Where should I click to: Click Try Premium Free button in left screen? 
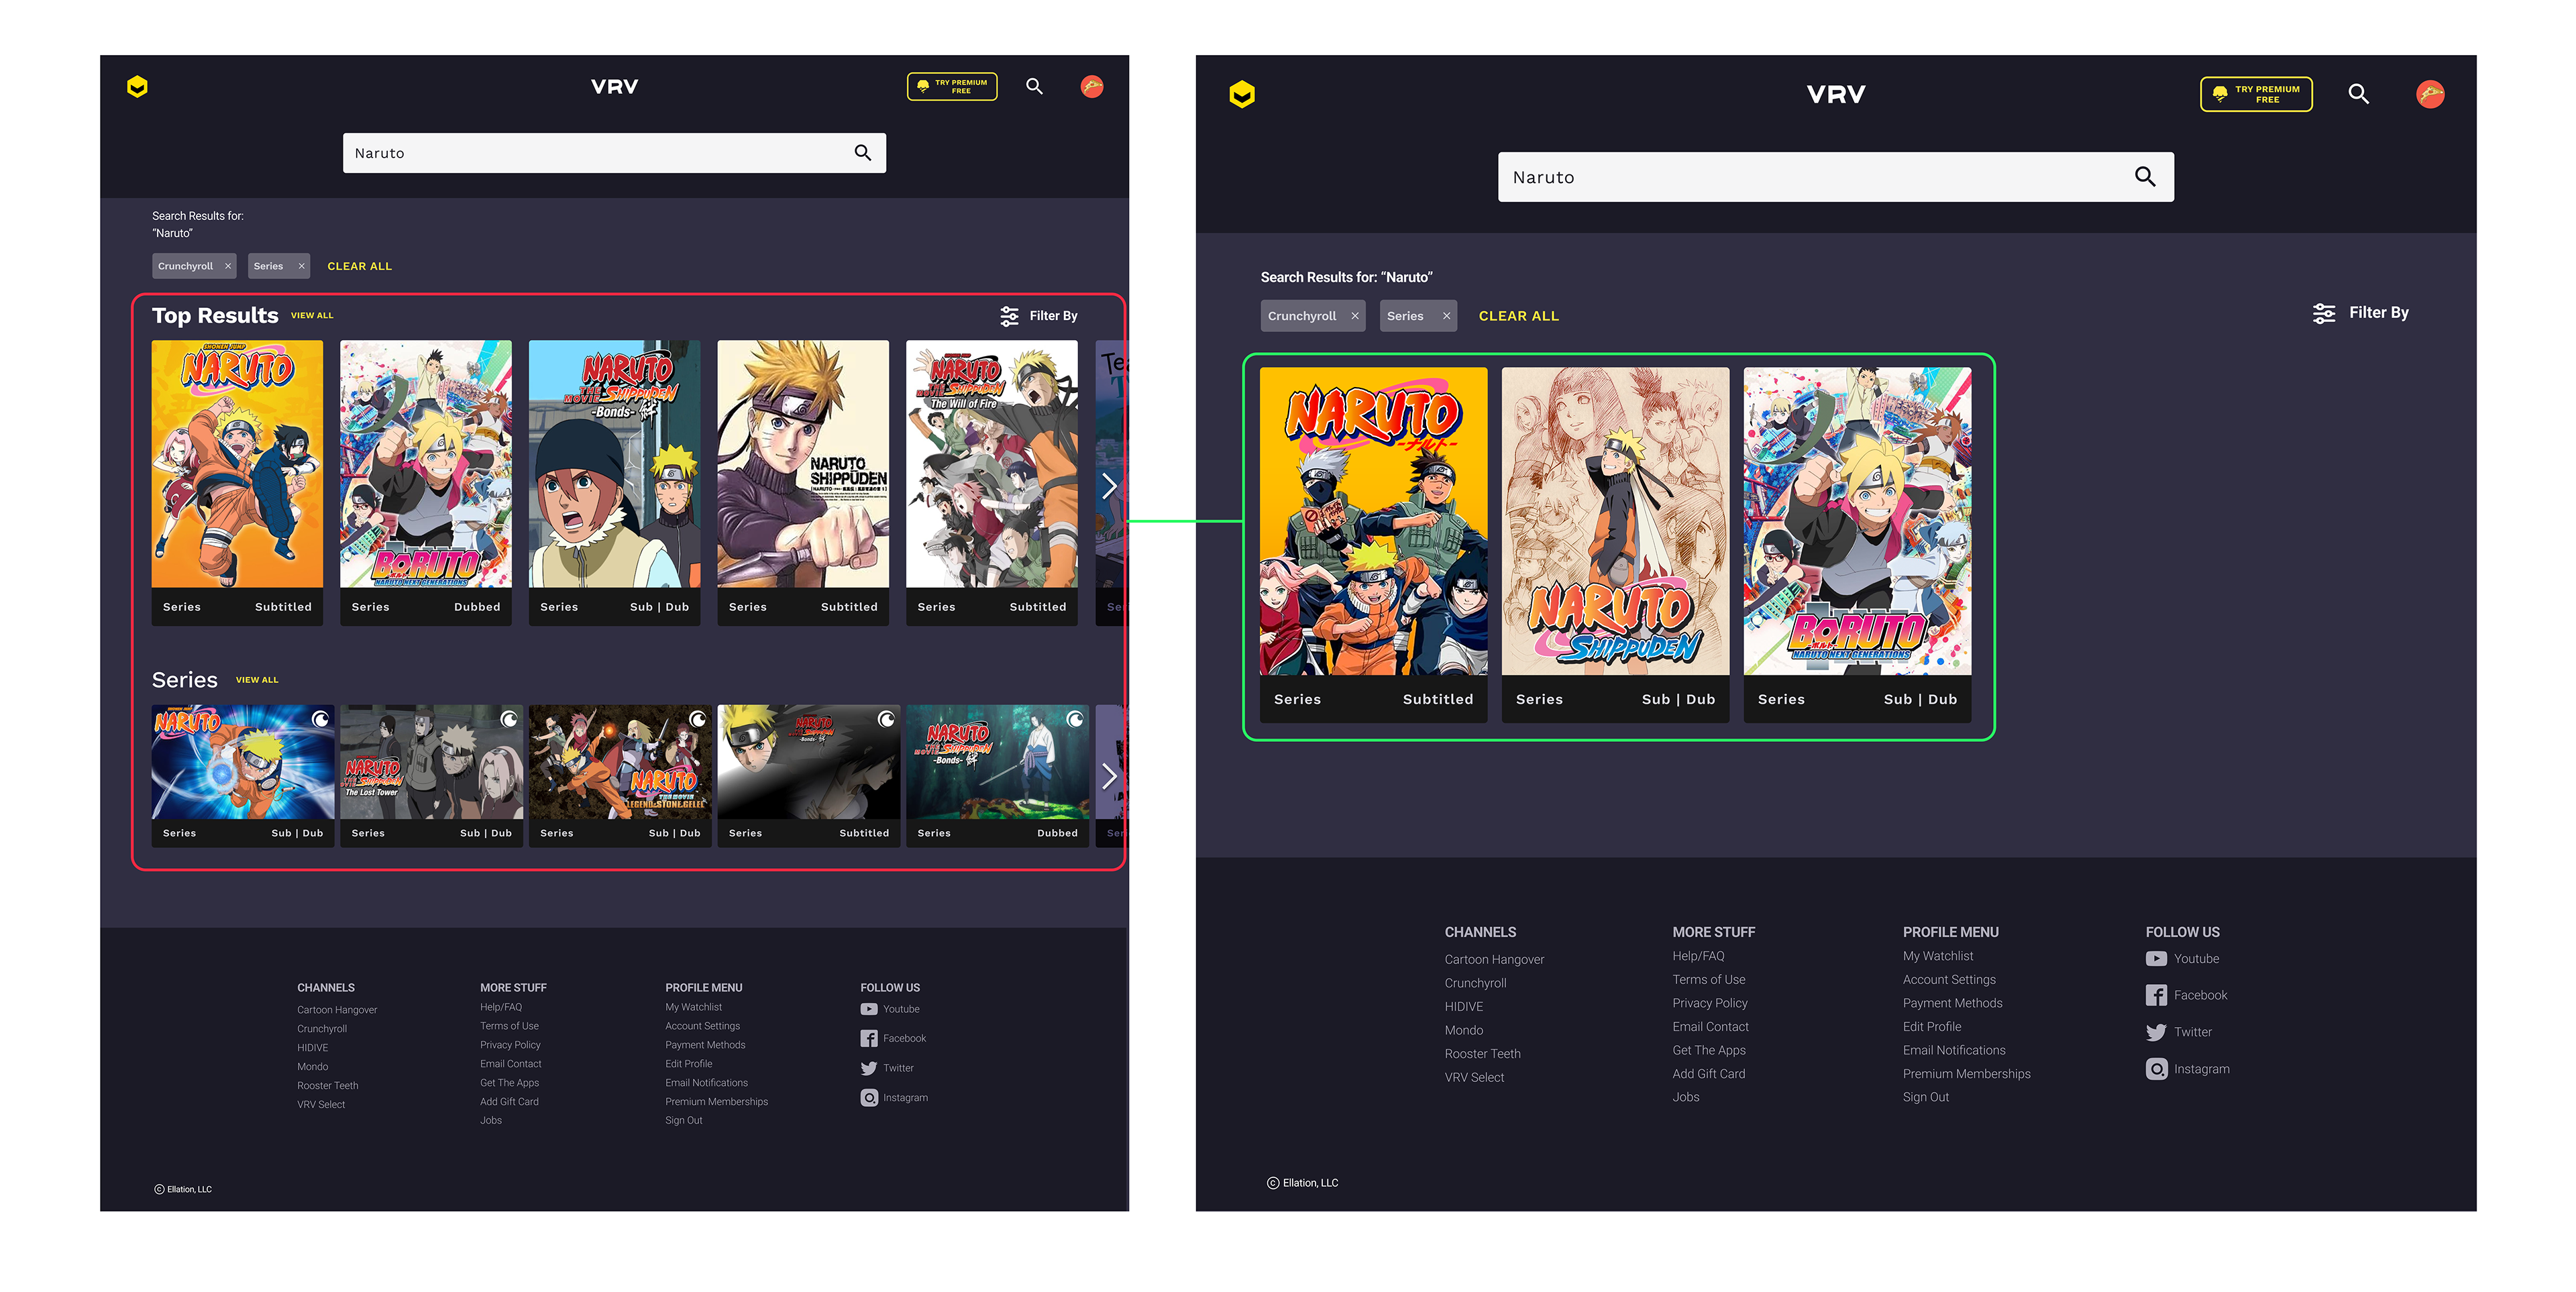pyautogui.click(x=952, y=87)
